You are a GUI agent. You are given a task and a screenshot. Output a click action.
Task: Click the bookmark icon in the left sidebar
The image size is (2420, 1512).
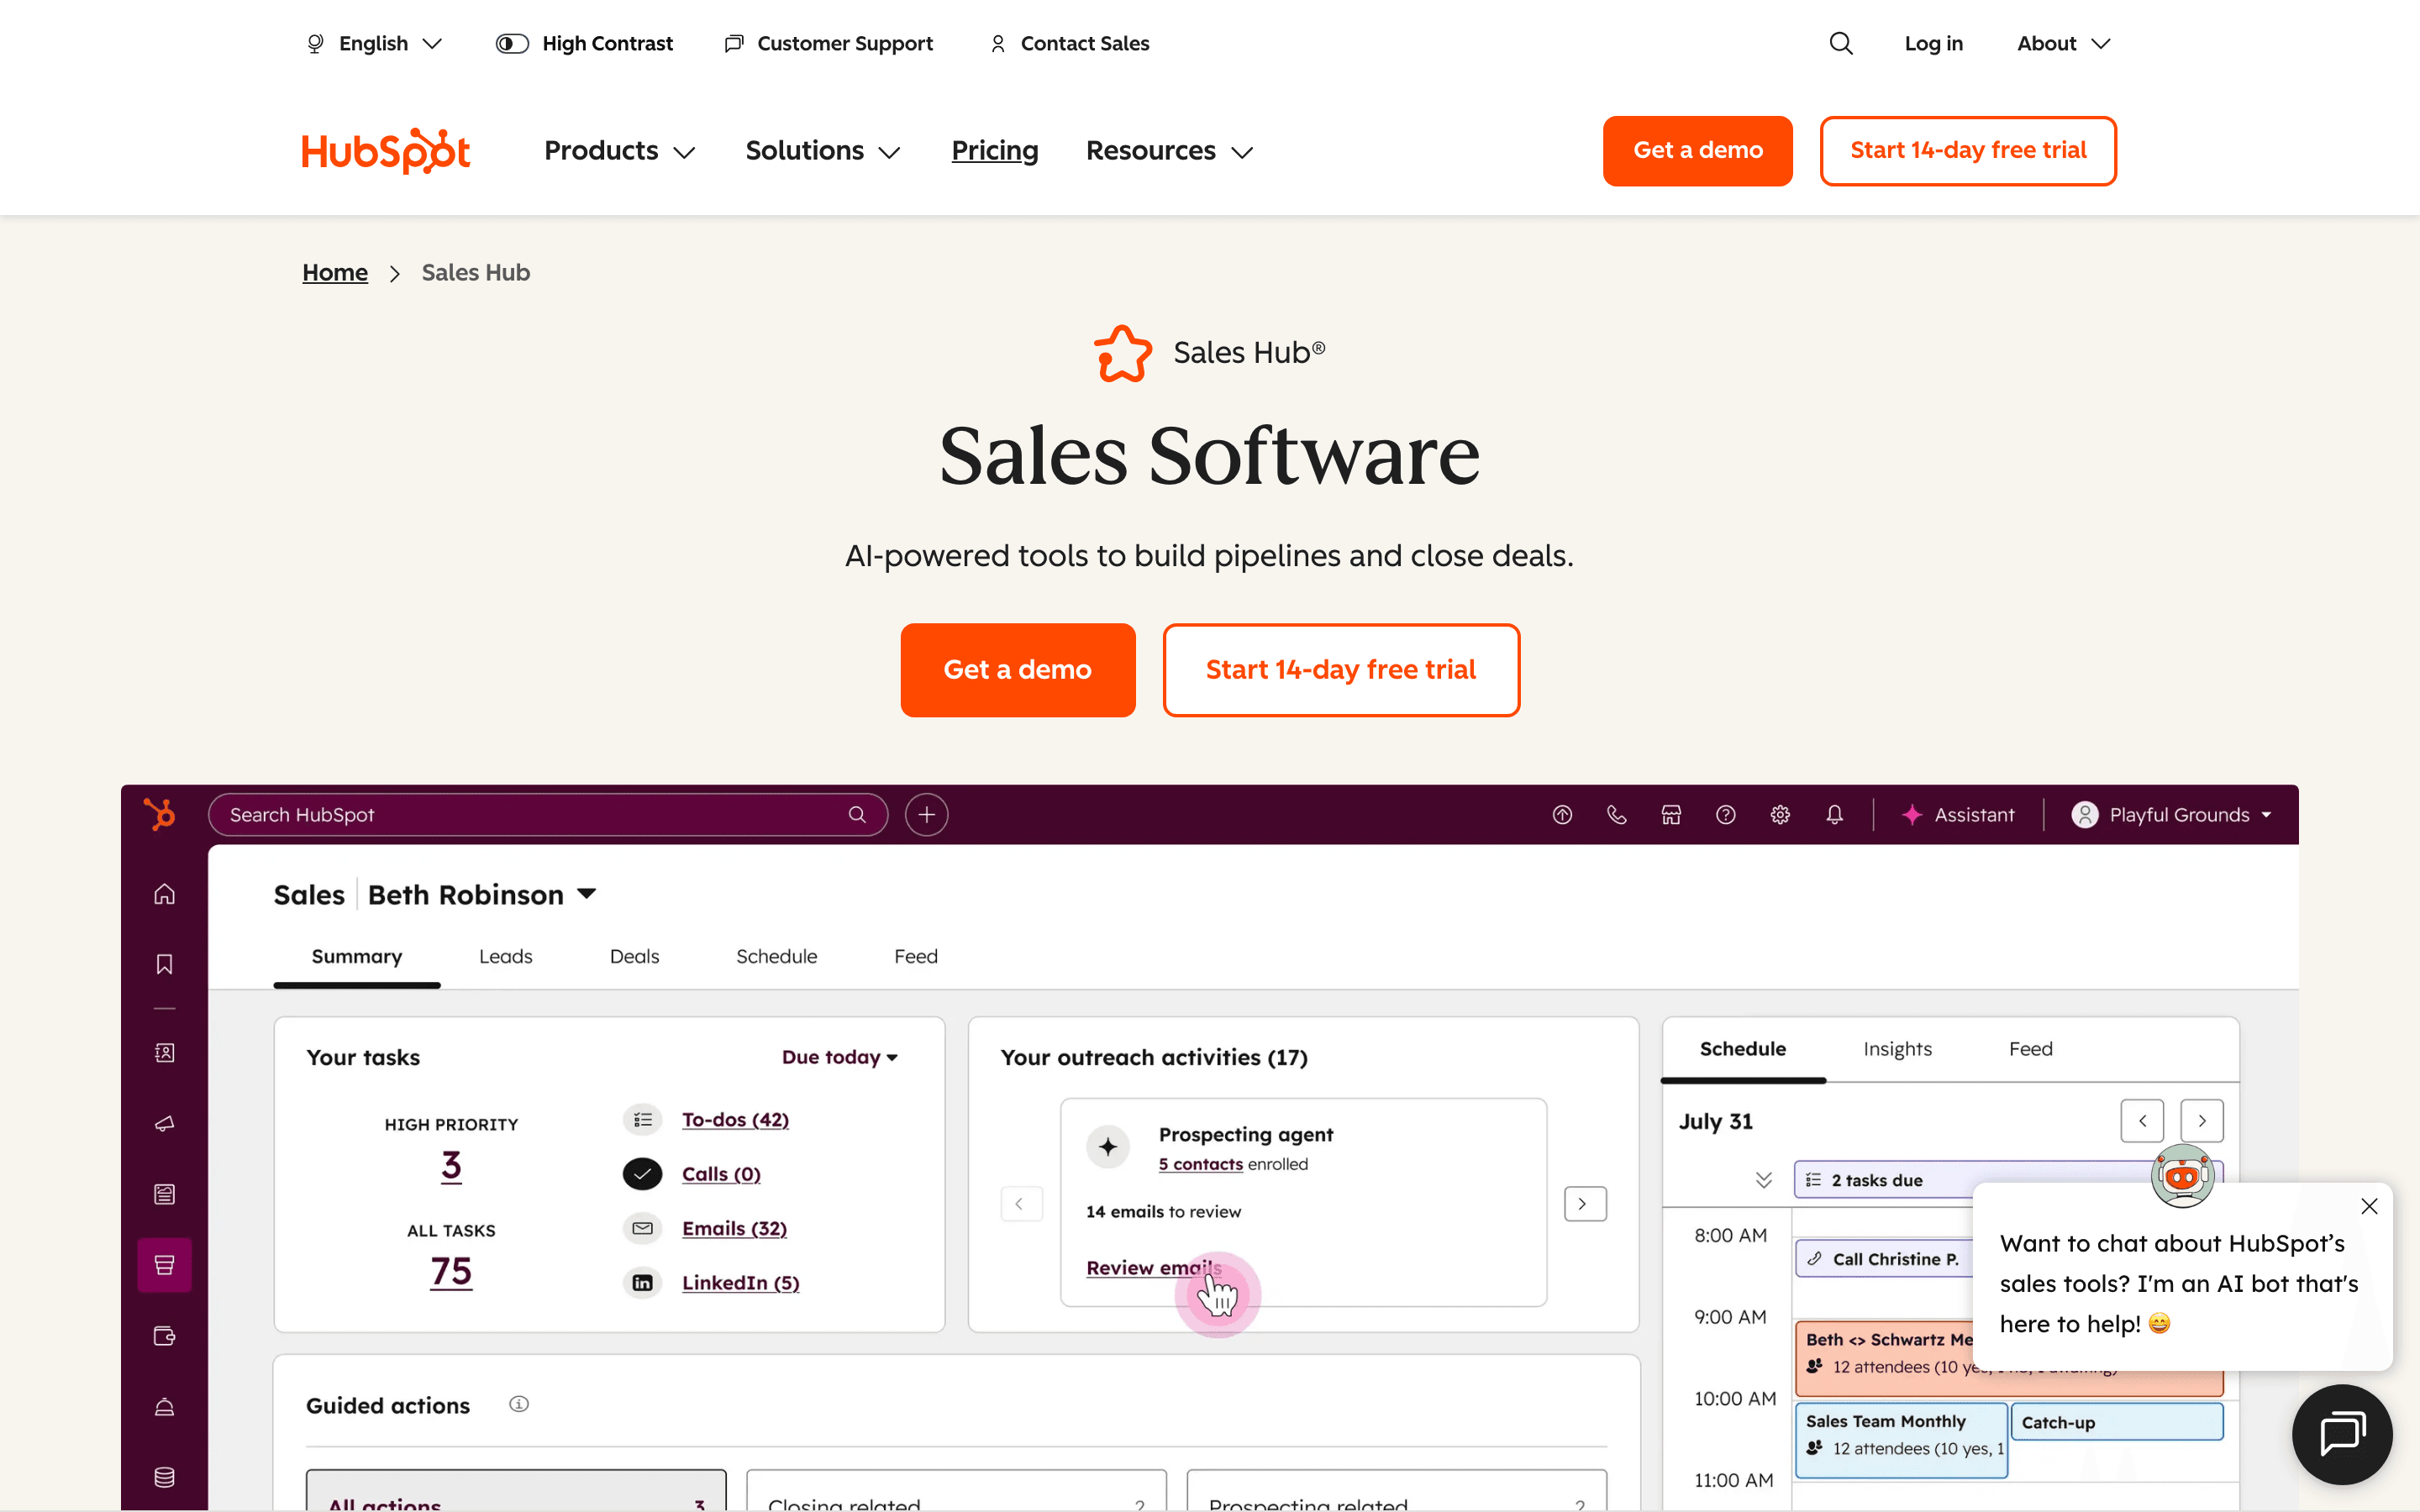click(x=164, y=964)
